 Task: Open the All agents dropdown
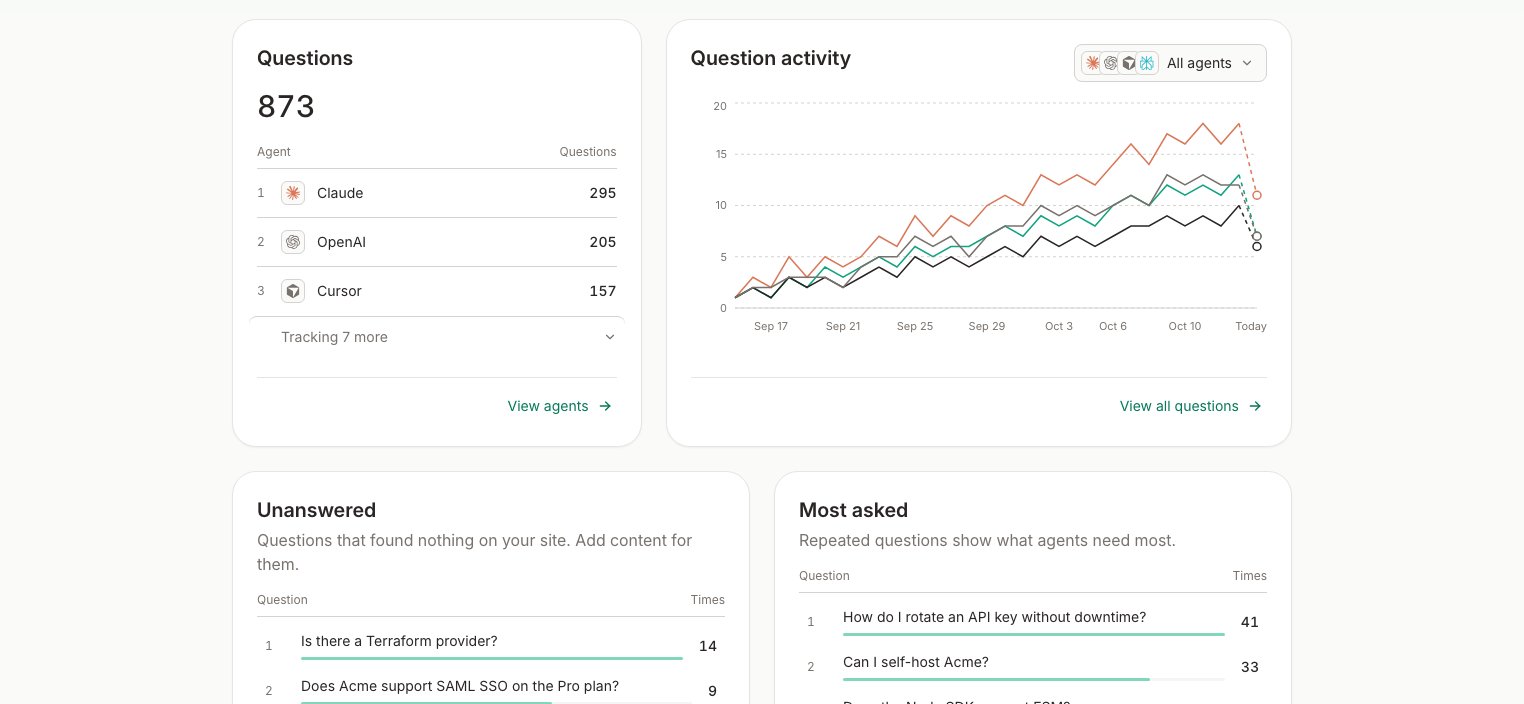click(1170, 63)
